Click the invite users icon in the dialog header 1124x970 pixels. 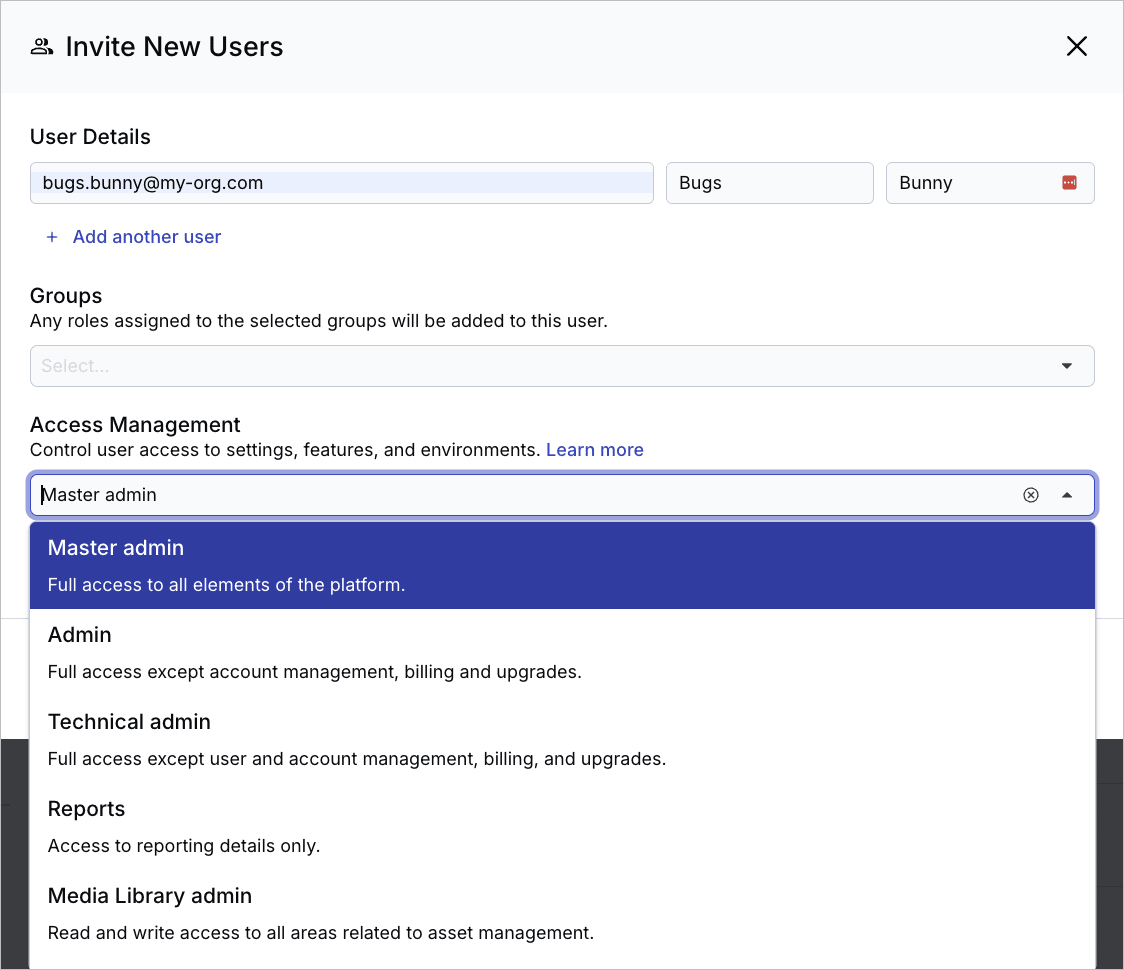pos(41,46)
